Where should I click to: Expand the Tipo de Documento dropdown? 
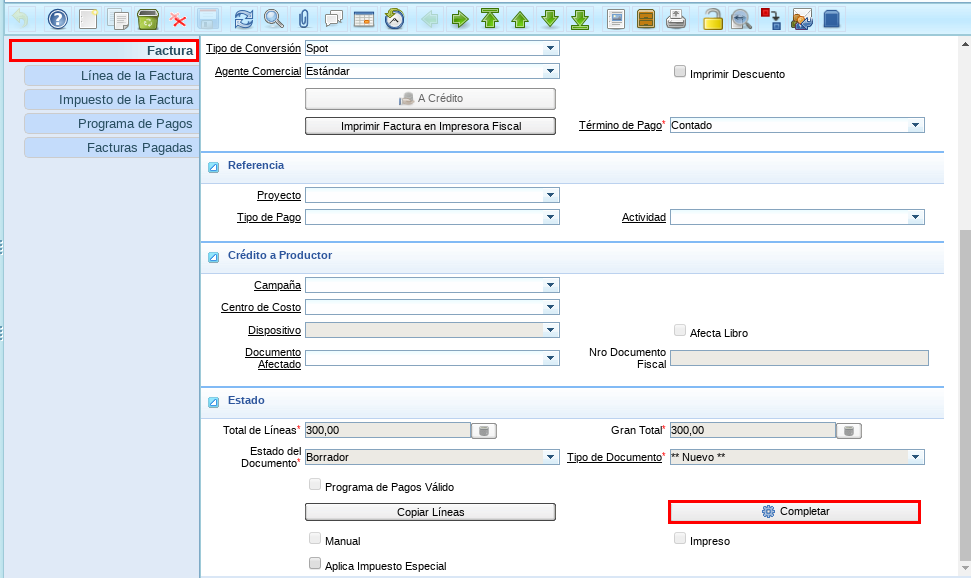pyautogui.click(x=915, y=457)
